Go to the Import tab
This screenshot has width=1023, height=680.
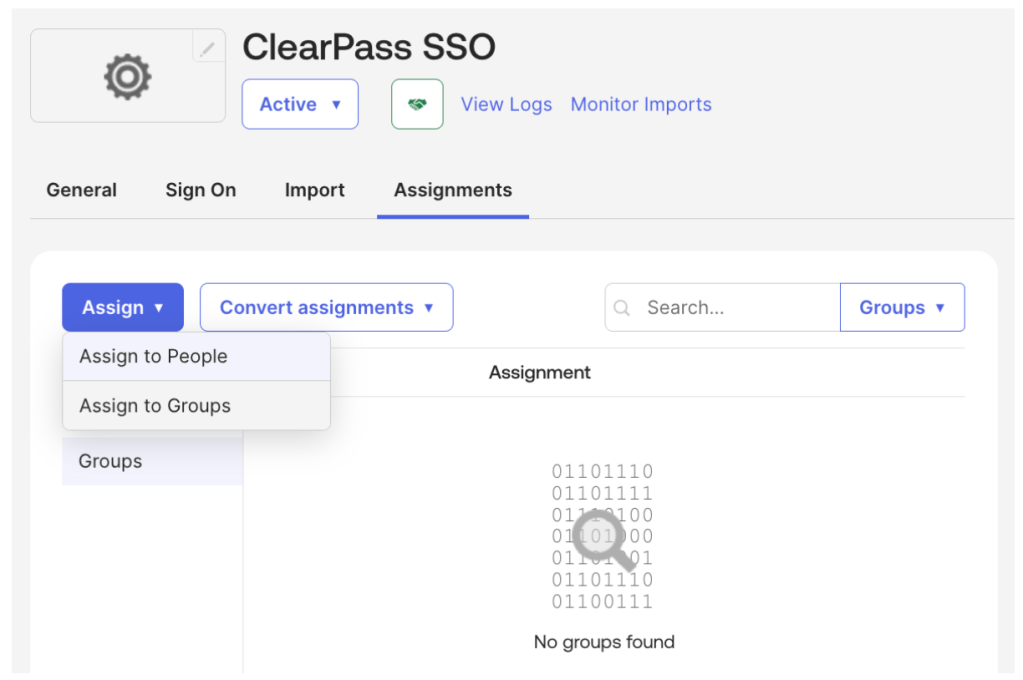coord(314,190)
